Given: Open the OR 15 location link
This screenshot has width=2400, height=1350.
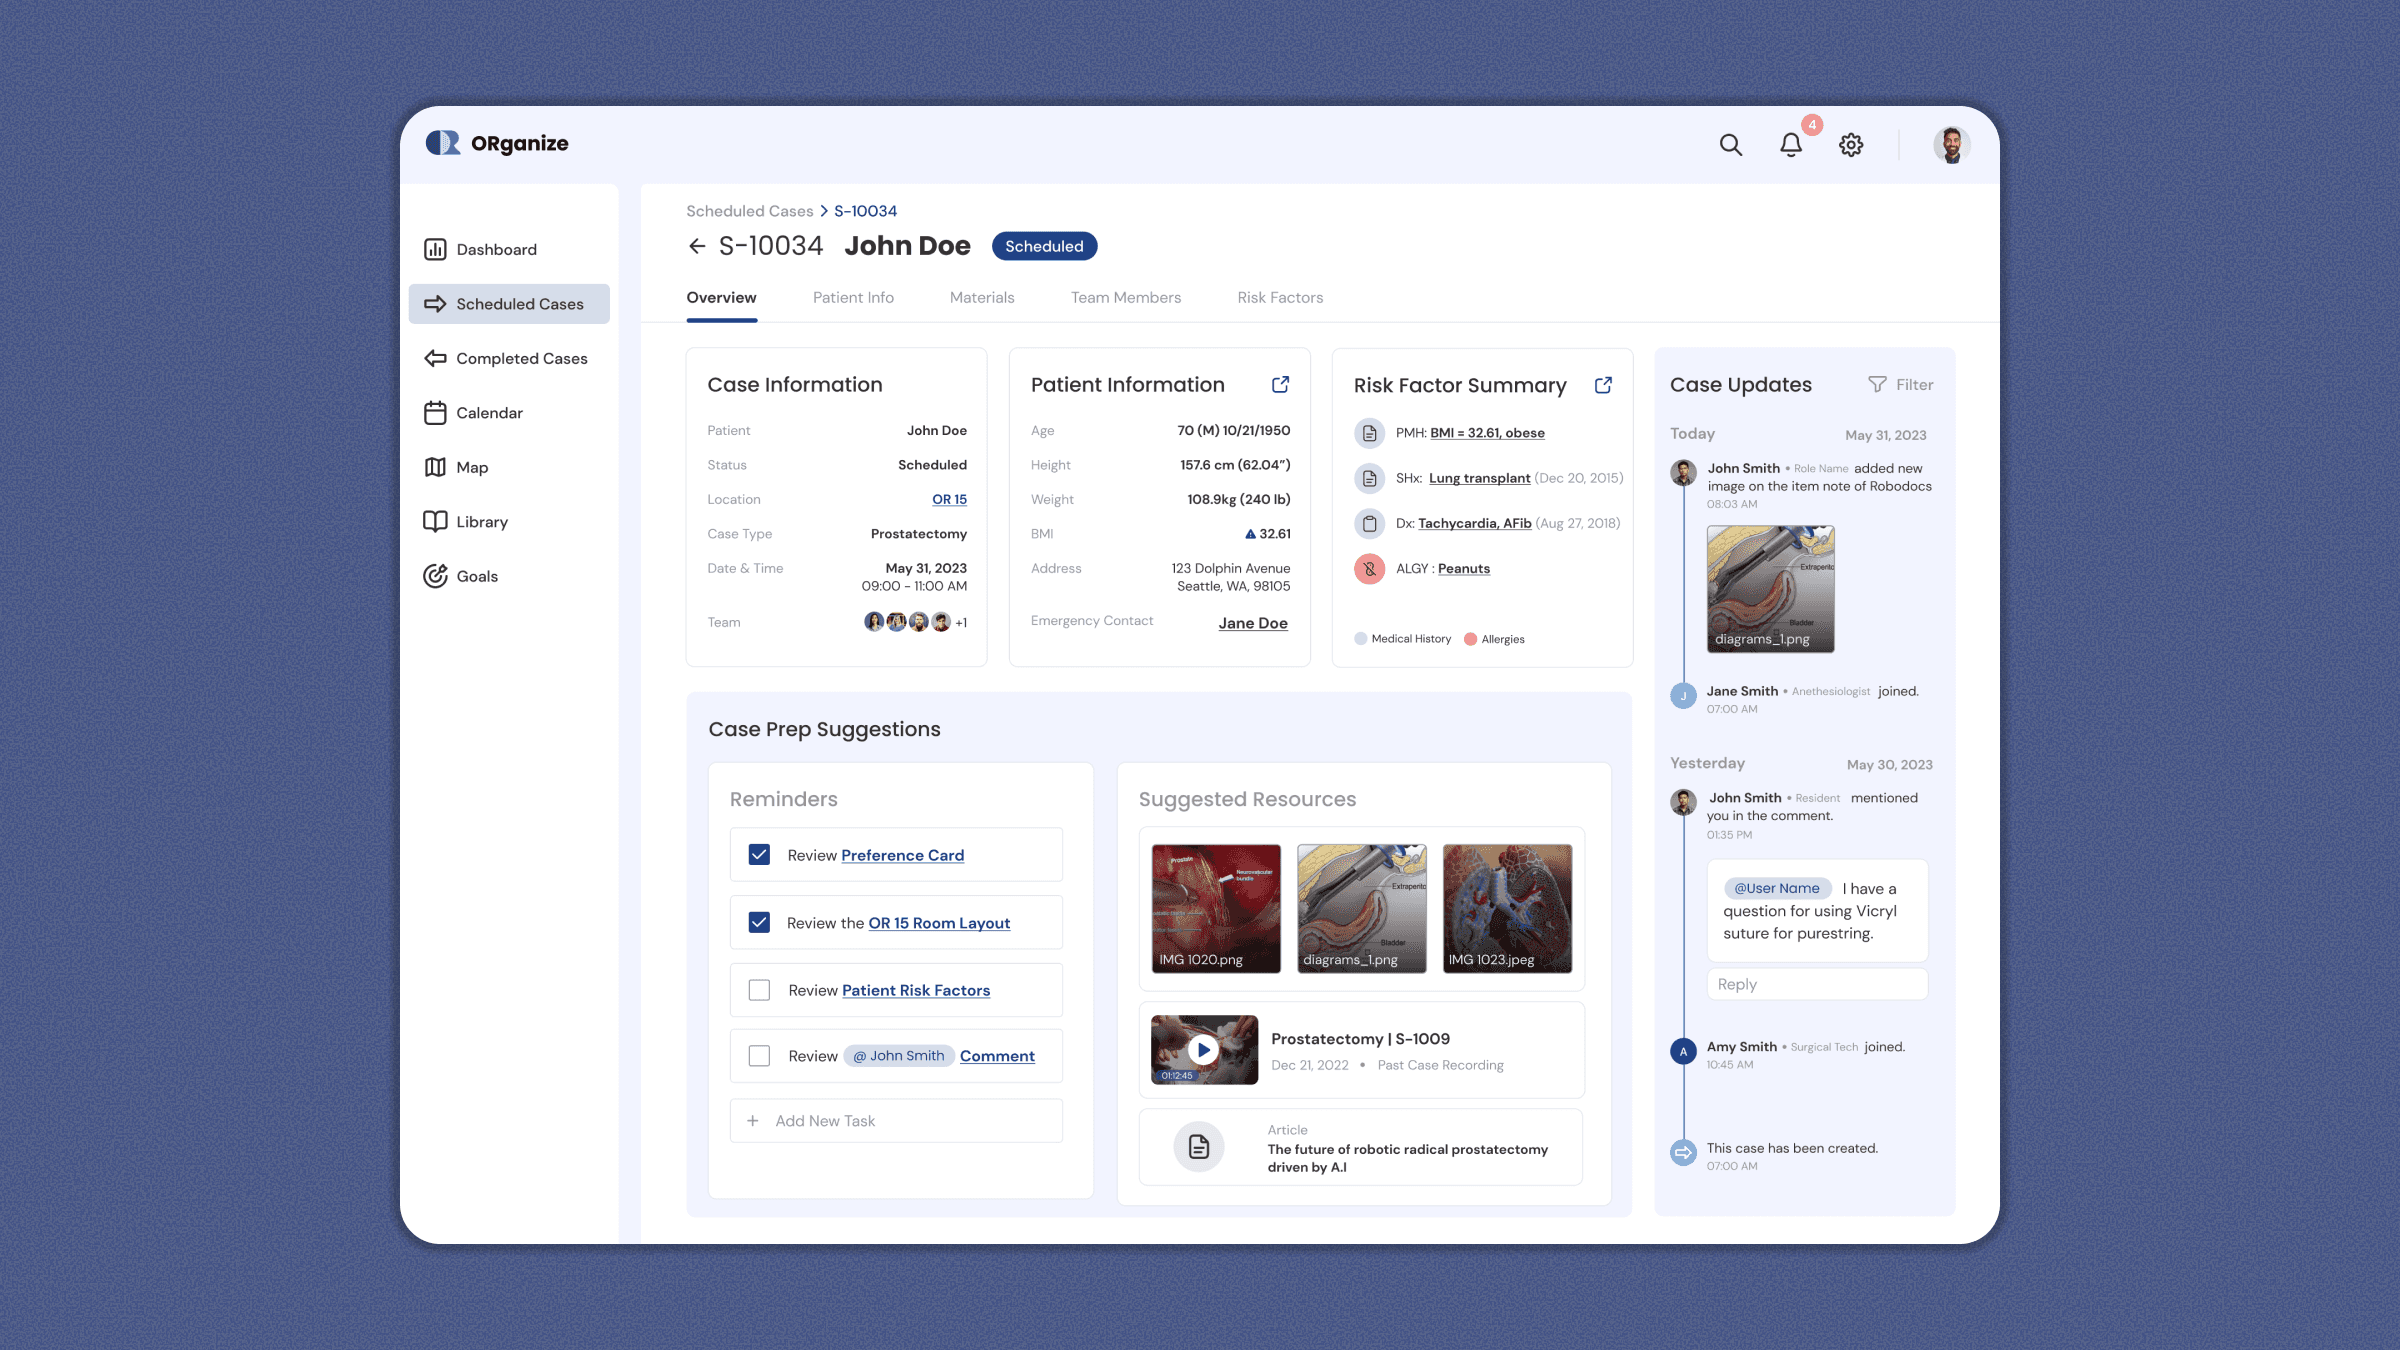Looking at the screenshot, I should (949, 499).
